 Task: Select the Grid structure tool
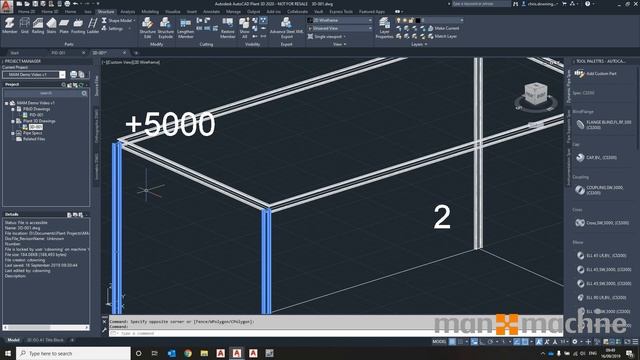click(x=24, y=25)
